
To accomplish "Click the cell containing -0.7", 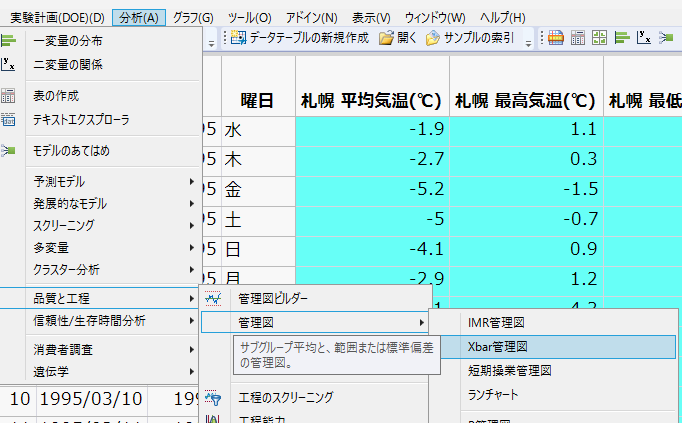I will pos(526,220).
